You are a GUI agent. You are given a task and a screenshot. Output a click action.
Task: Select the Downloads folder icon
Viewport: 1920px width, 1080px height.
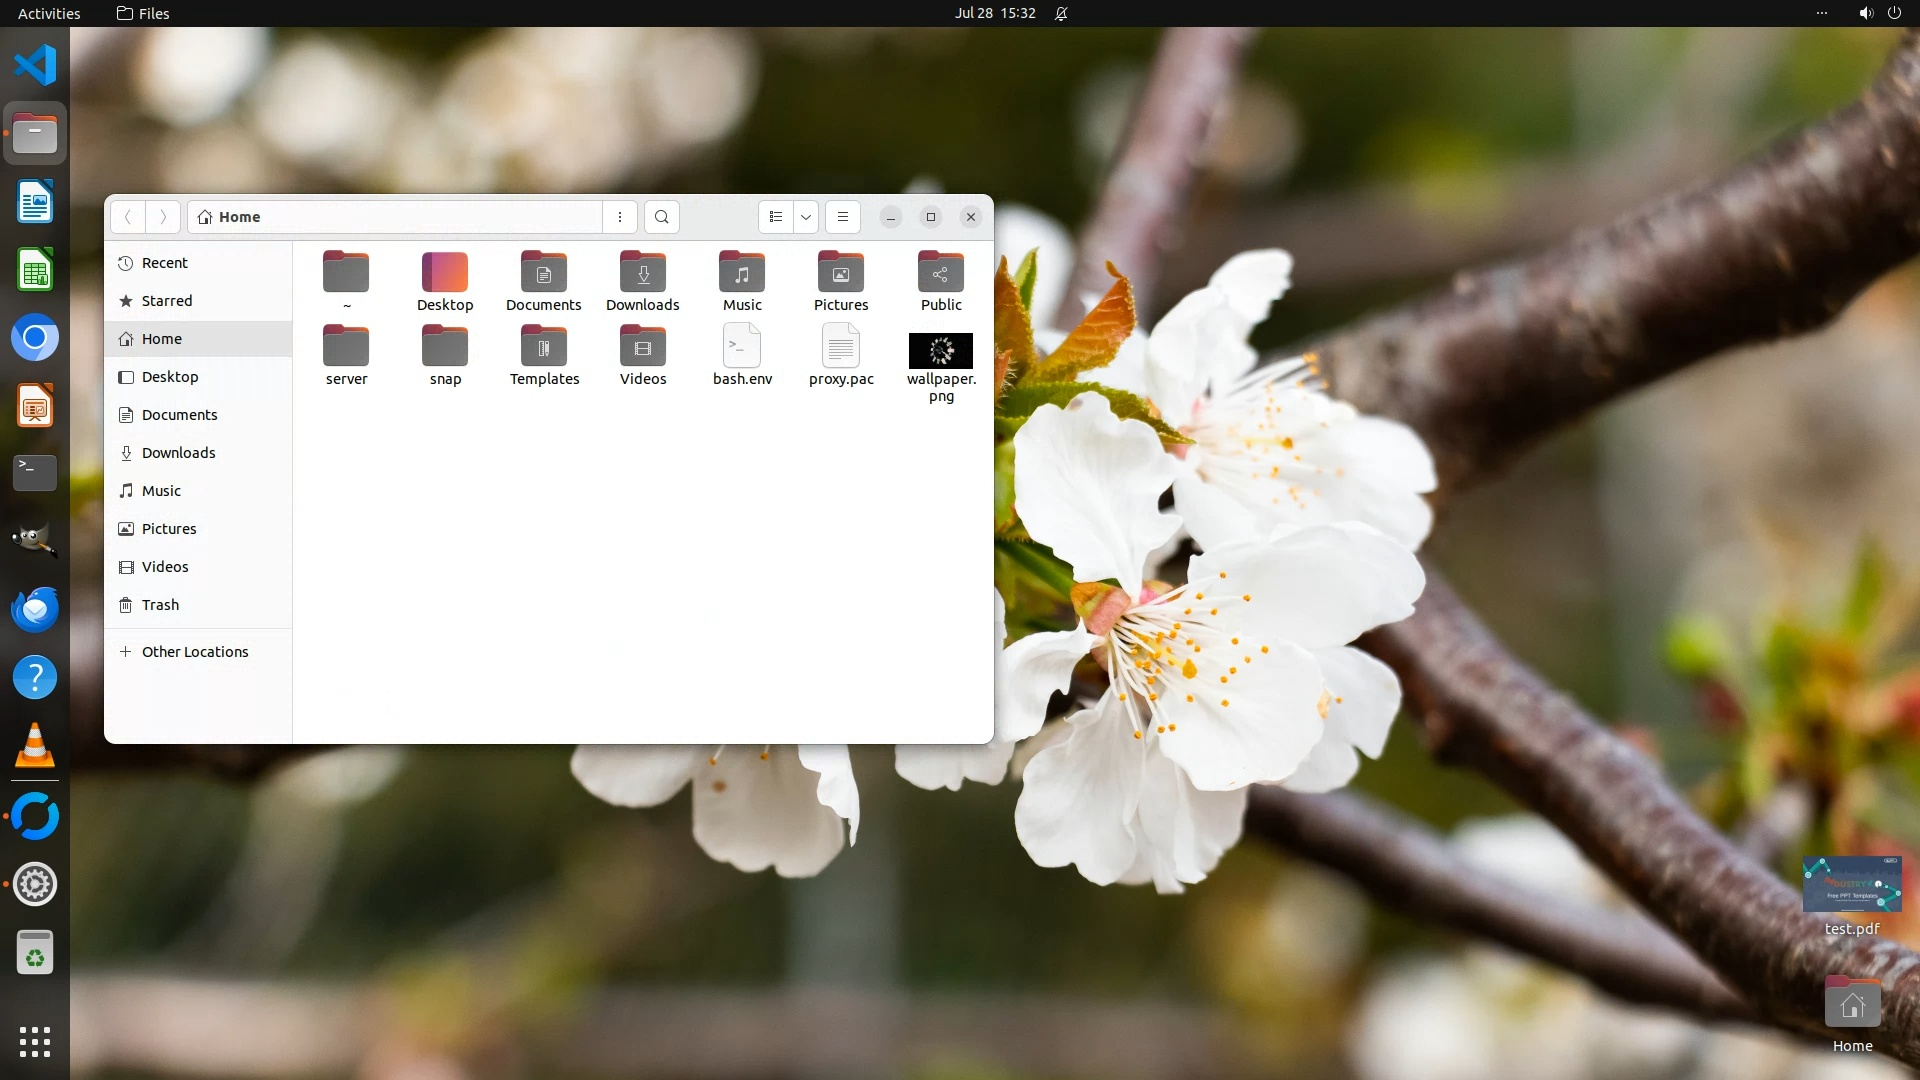click(643, 273)
